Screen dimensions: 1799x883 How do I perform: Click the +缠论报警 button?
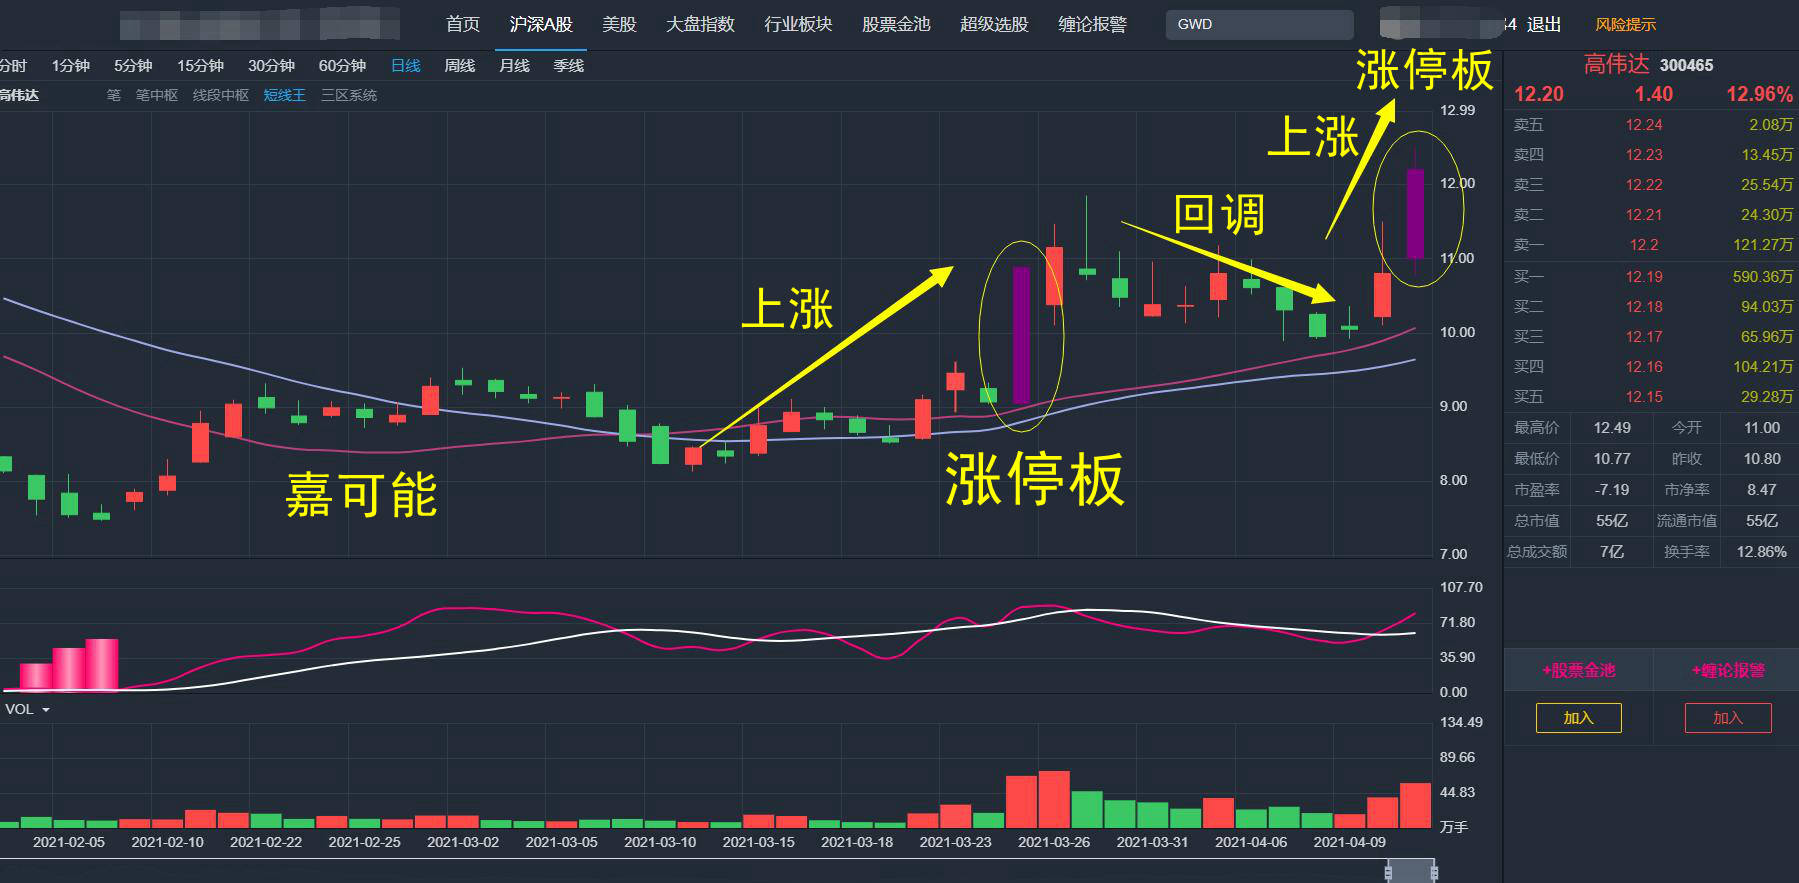point(1727,670)
